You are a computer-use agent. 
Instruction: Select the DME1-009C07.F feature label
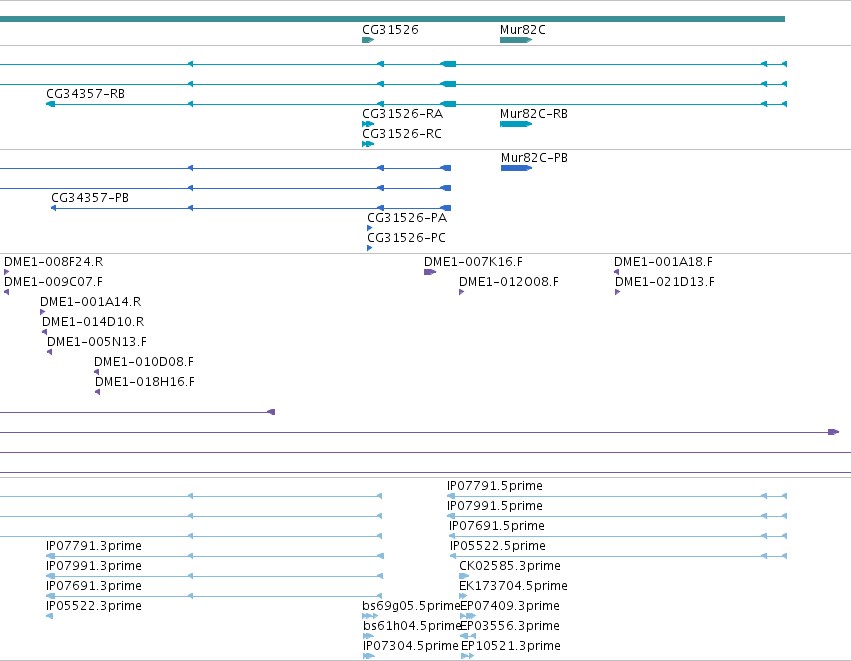[53, 282]
